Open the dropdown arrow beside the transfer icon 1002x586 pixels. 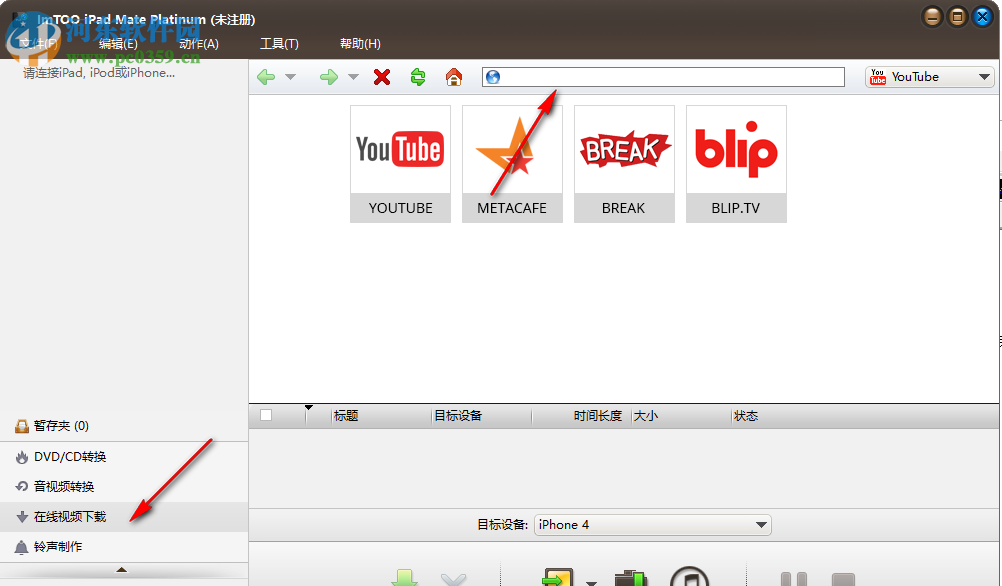(x=592, y=582)
